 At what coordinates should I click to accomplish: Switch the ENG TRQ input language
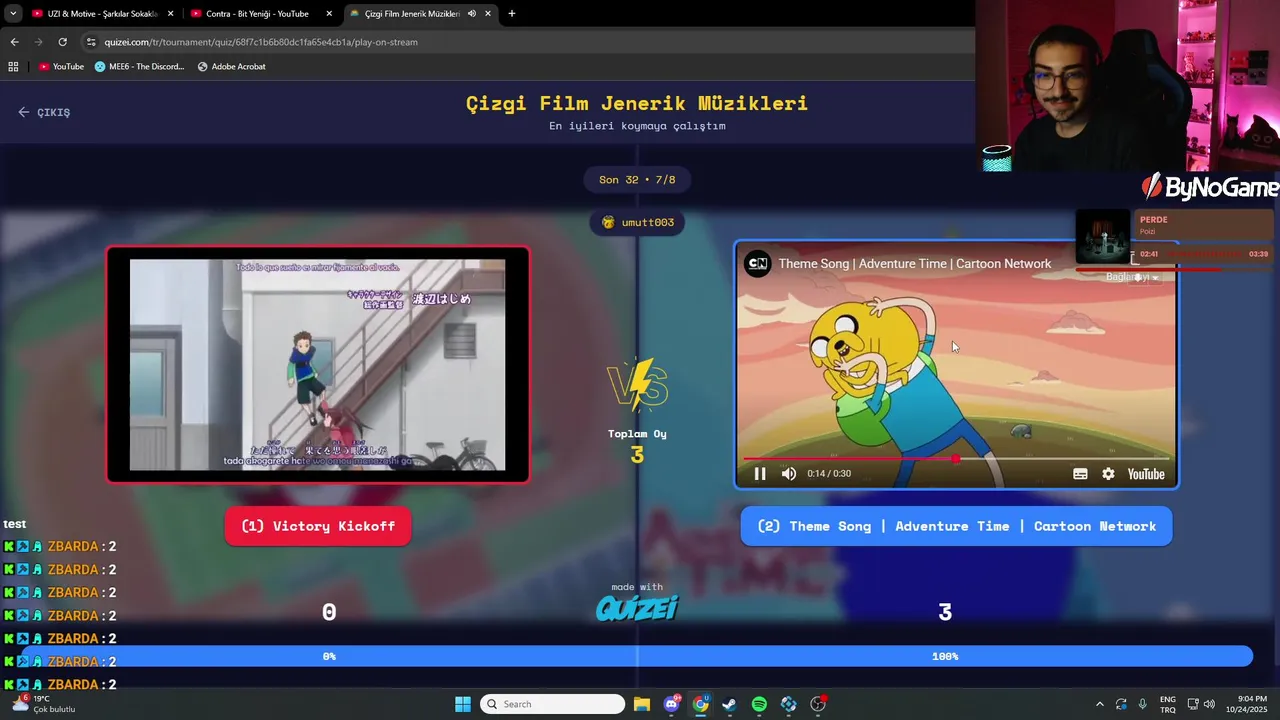tap(1167, 704)
